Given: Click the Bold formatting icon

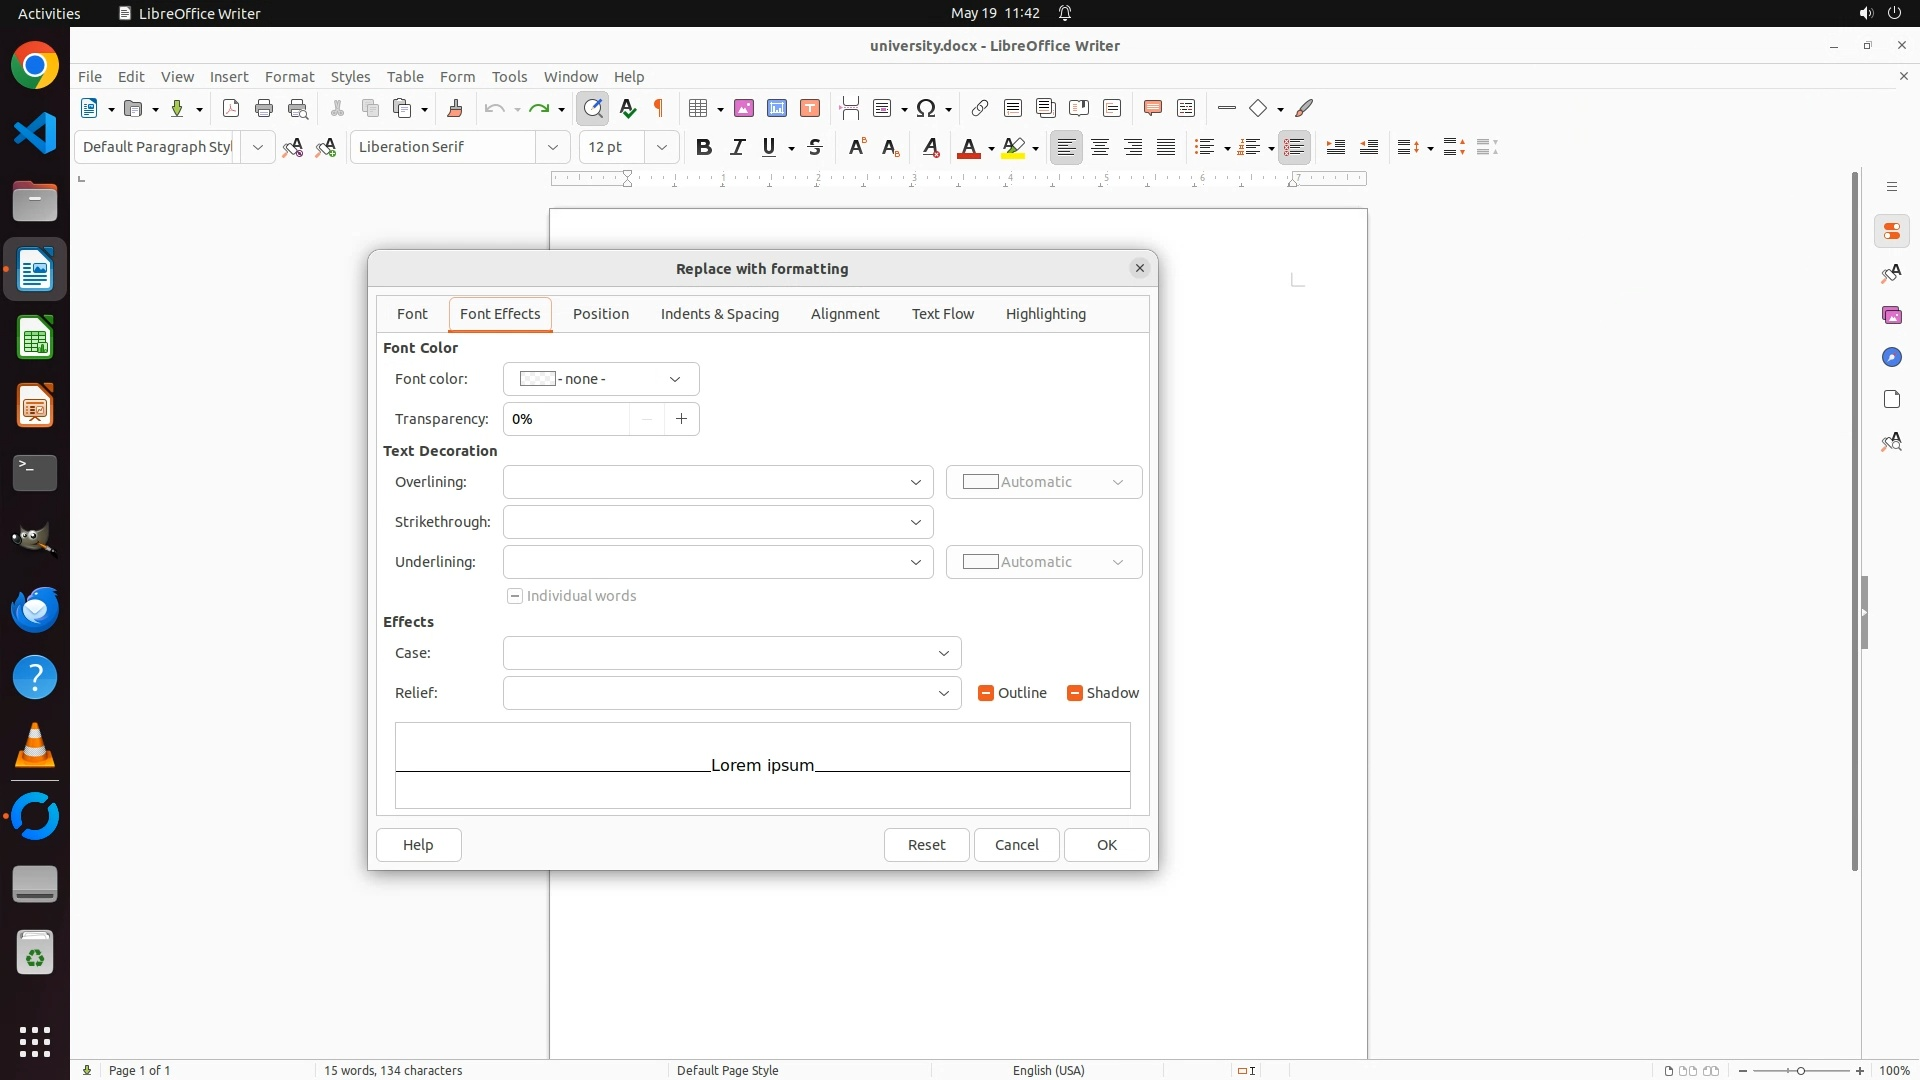Looking at the screenshot, I should (x=704, y=147).
